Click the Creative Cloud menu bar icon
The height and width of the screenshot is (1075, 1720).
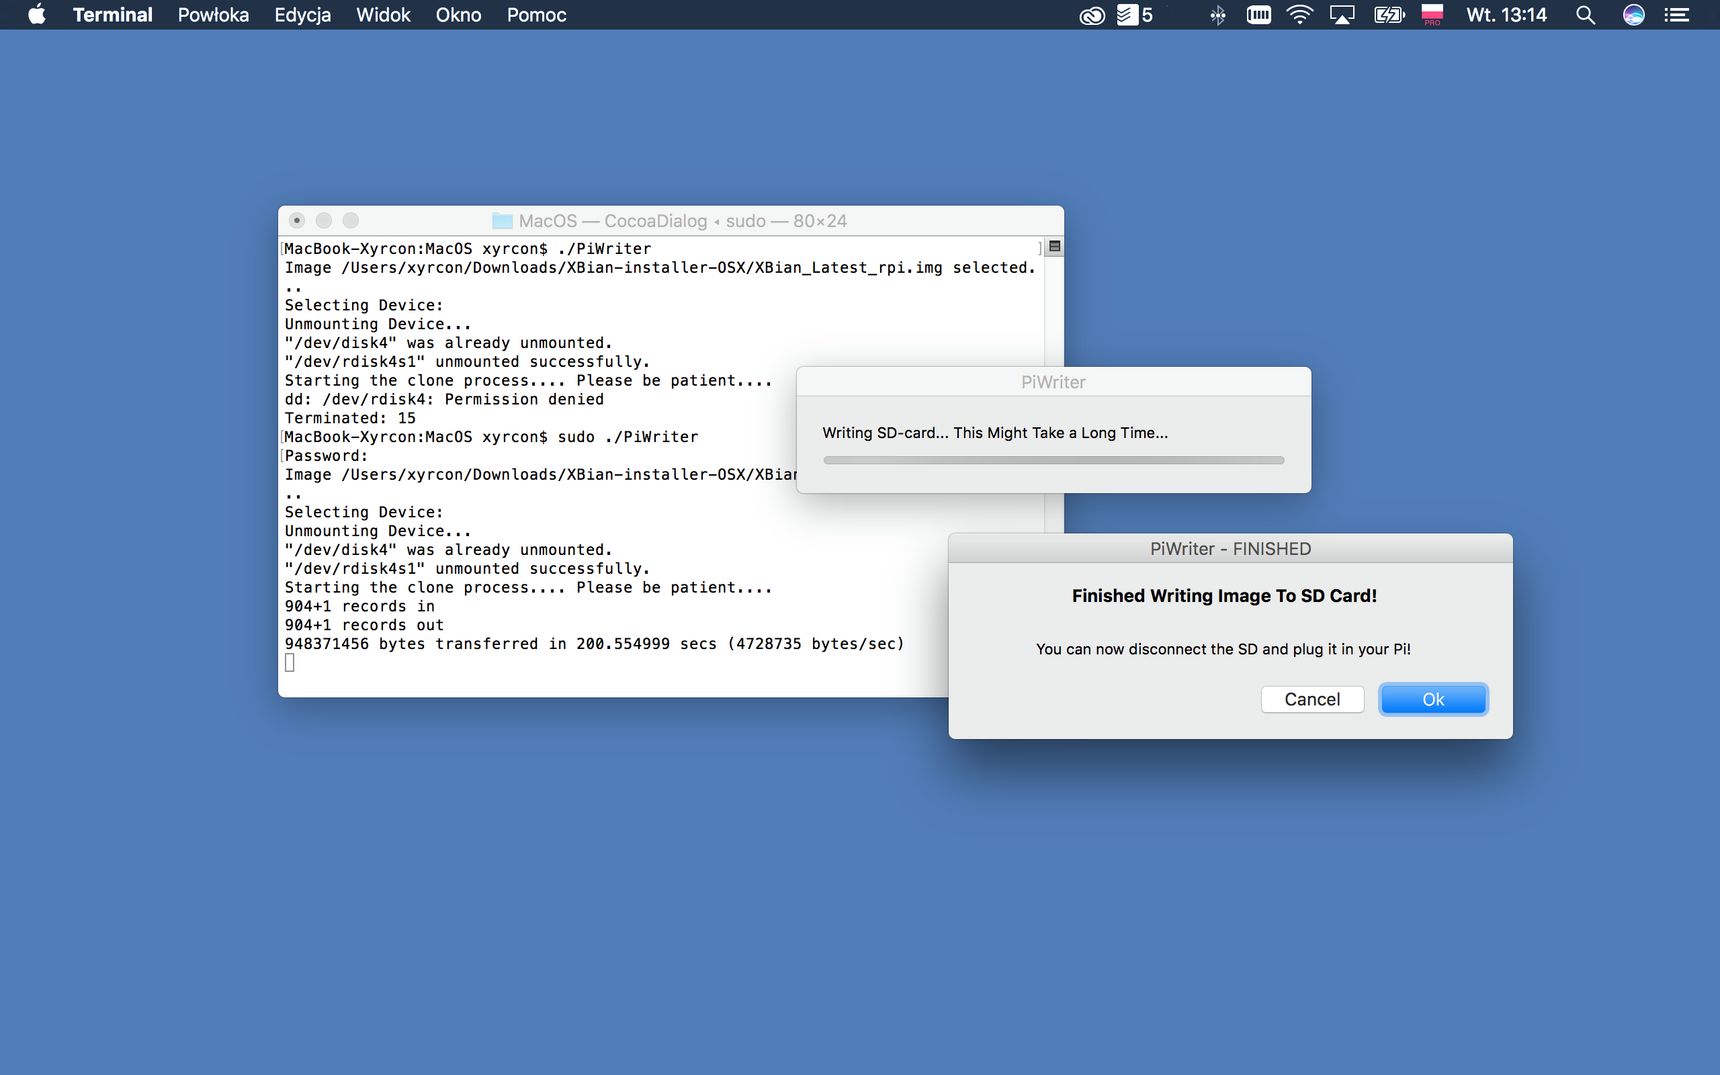click(1092, 15)
